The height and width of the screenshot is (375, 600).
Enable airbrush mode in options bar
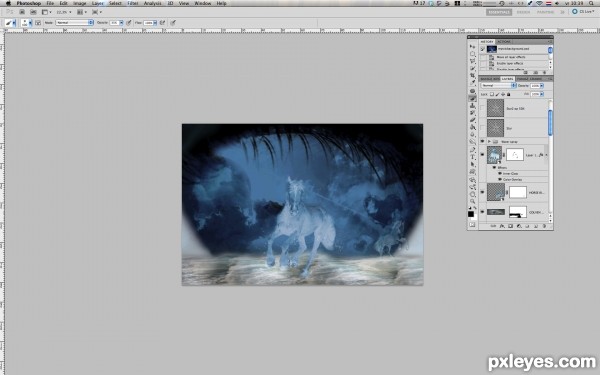click(x=163, y=23)
